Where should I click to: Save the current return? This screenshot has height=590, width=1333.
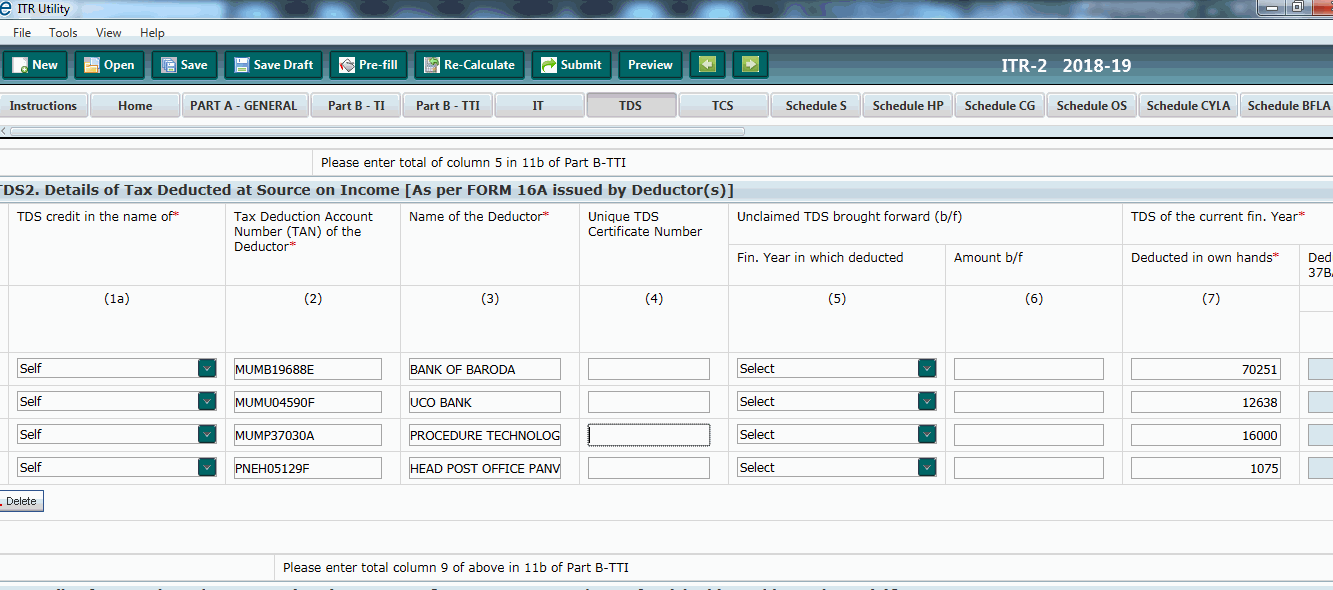pos(184,63)
